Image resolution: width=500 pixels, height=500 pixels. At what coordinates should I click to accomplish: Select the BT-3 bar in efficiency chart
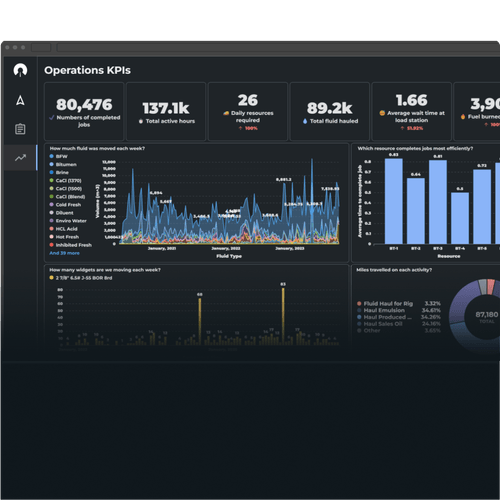pyautogui.click(x=438, y=202)
